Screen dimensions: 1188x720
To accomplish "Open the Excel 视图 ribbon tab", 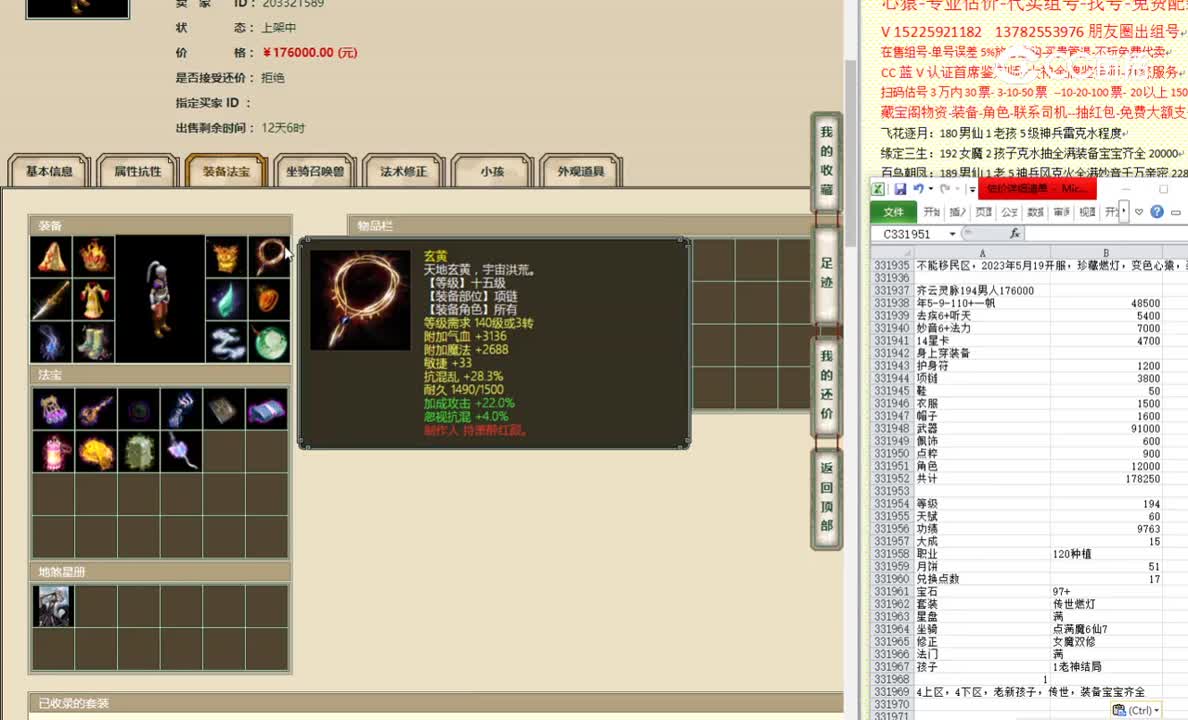I will click(1087, 212).
